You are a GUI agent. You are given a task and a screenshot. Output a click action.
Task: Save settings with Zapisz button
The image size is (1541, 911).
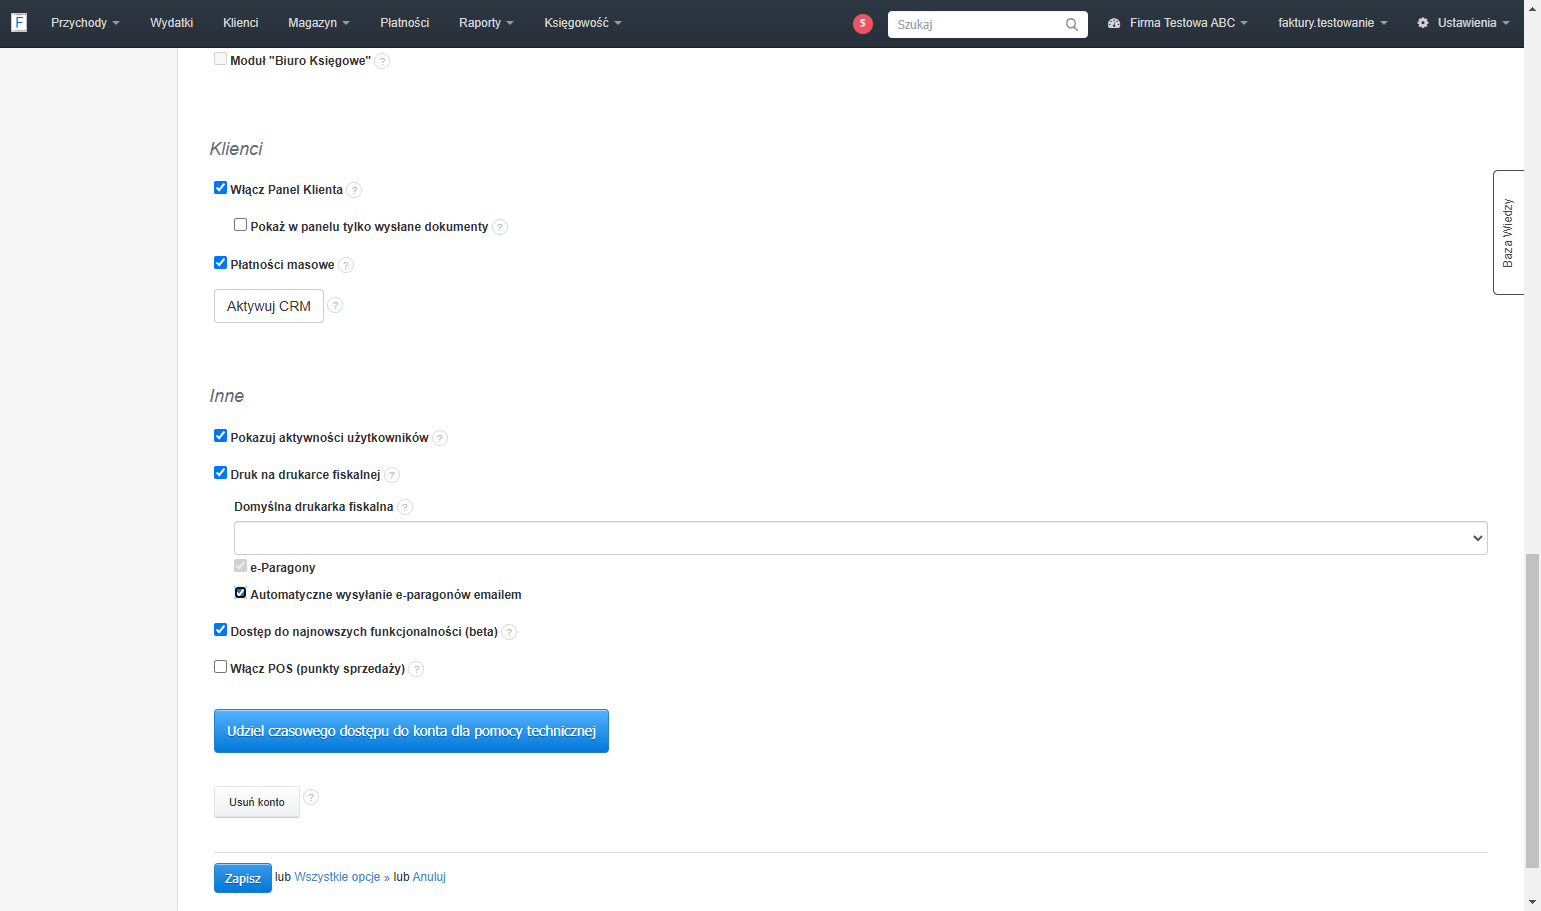click(x=243, y=878)
